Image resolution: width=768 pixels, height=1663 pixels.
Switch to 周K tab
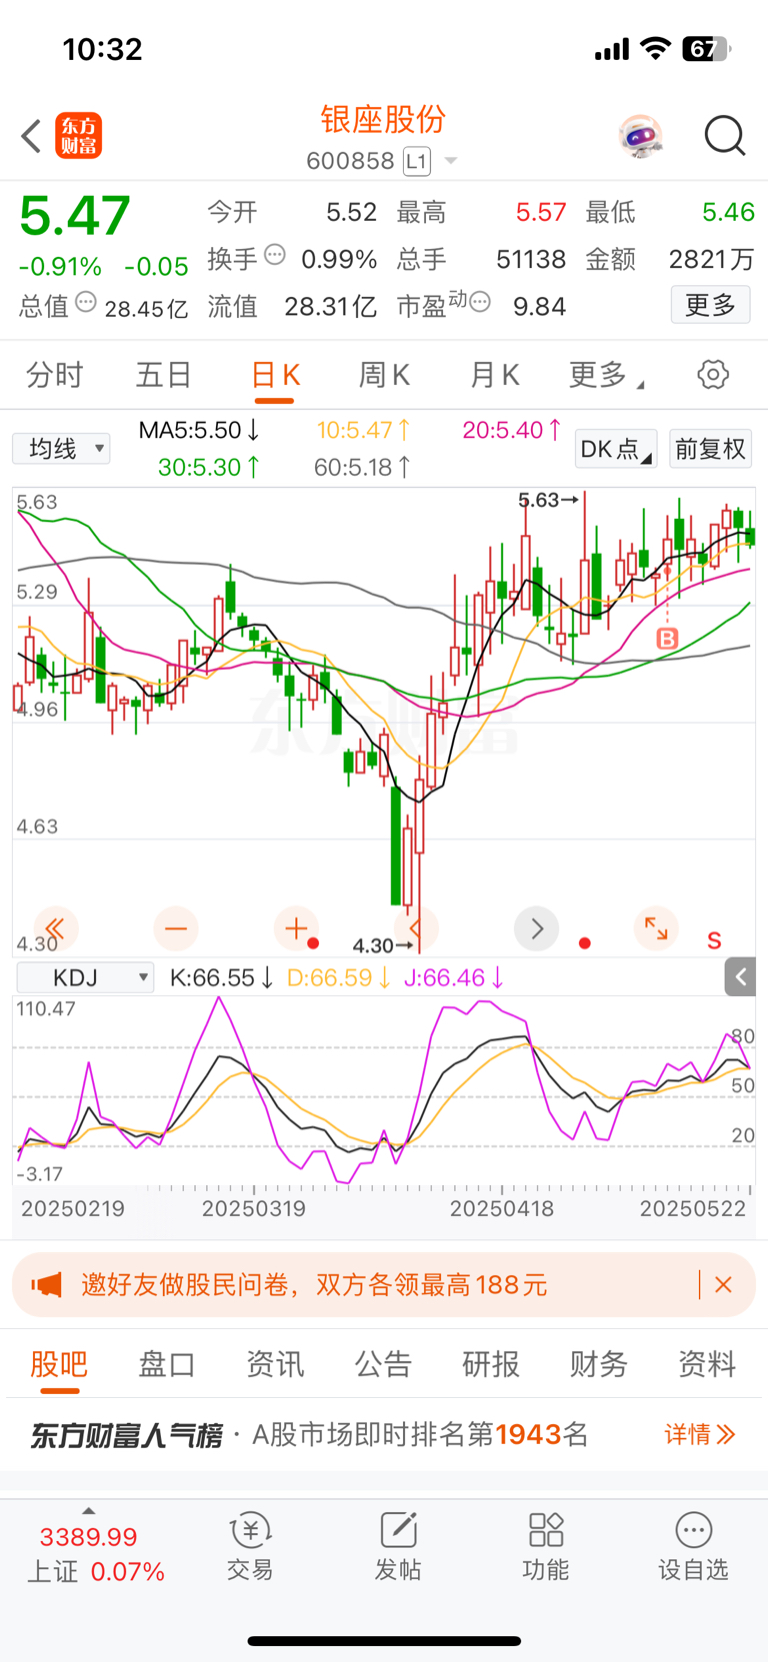click(385, 375)
